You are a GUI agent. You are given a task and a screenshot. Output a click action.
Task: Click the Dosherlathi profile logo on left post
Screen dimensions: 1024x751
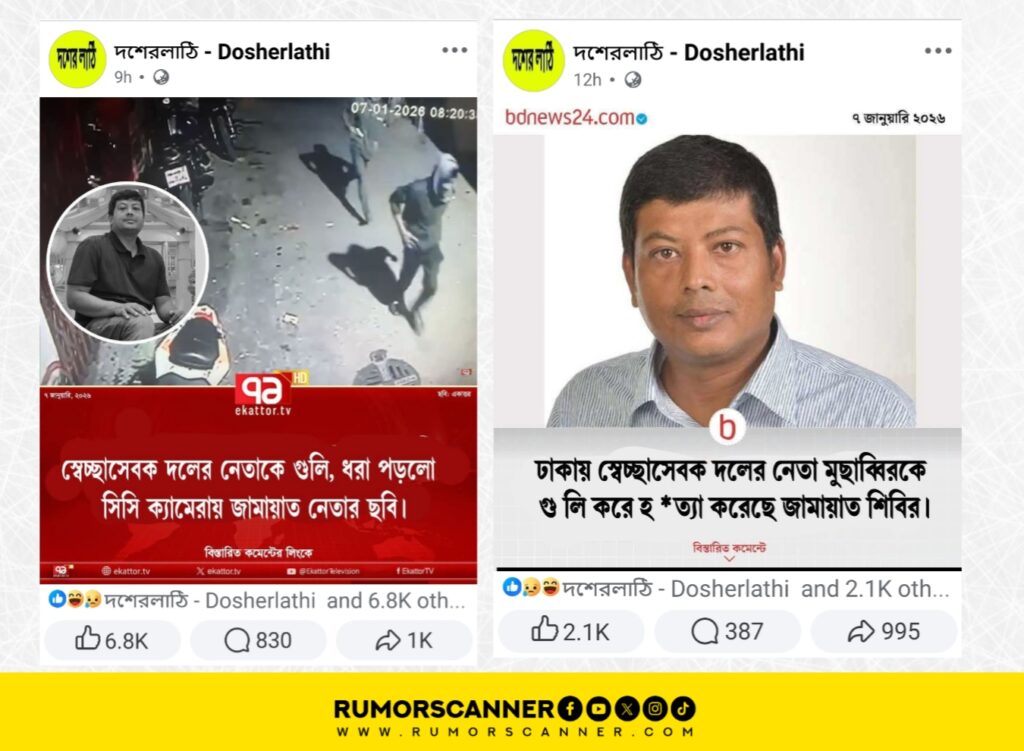tap(77, 59)
